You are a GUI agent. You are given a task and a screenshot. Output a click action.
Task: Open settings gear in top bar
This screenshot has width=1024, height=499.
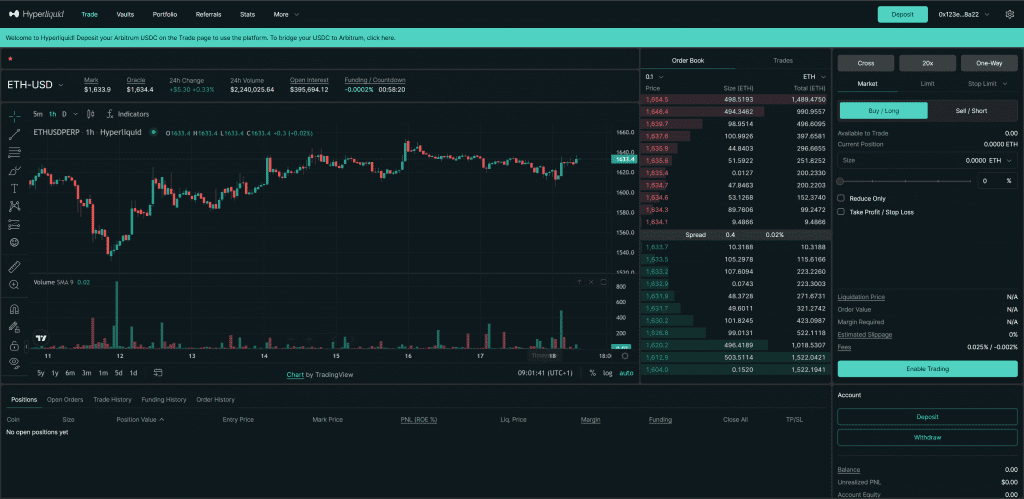tap(1009, 15)
